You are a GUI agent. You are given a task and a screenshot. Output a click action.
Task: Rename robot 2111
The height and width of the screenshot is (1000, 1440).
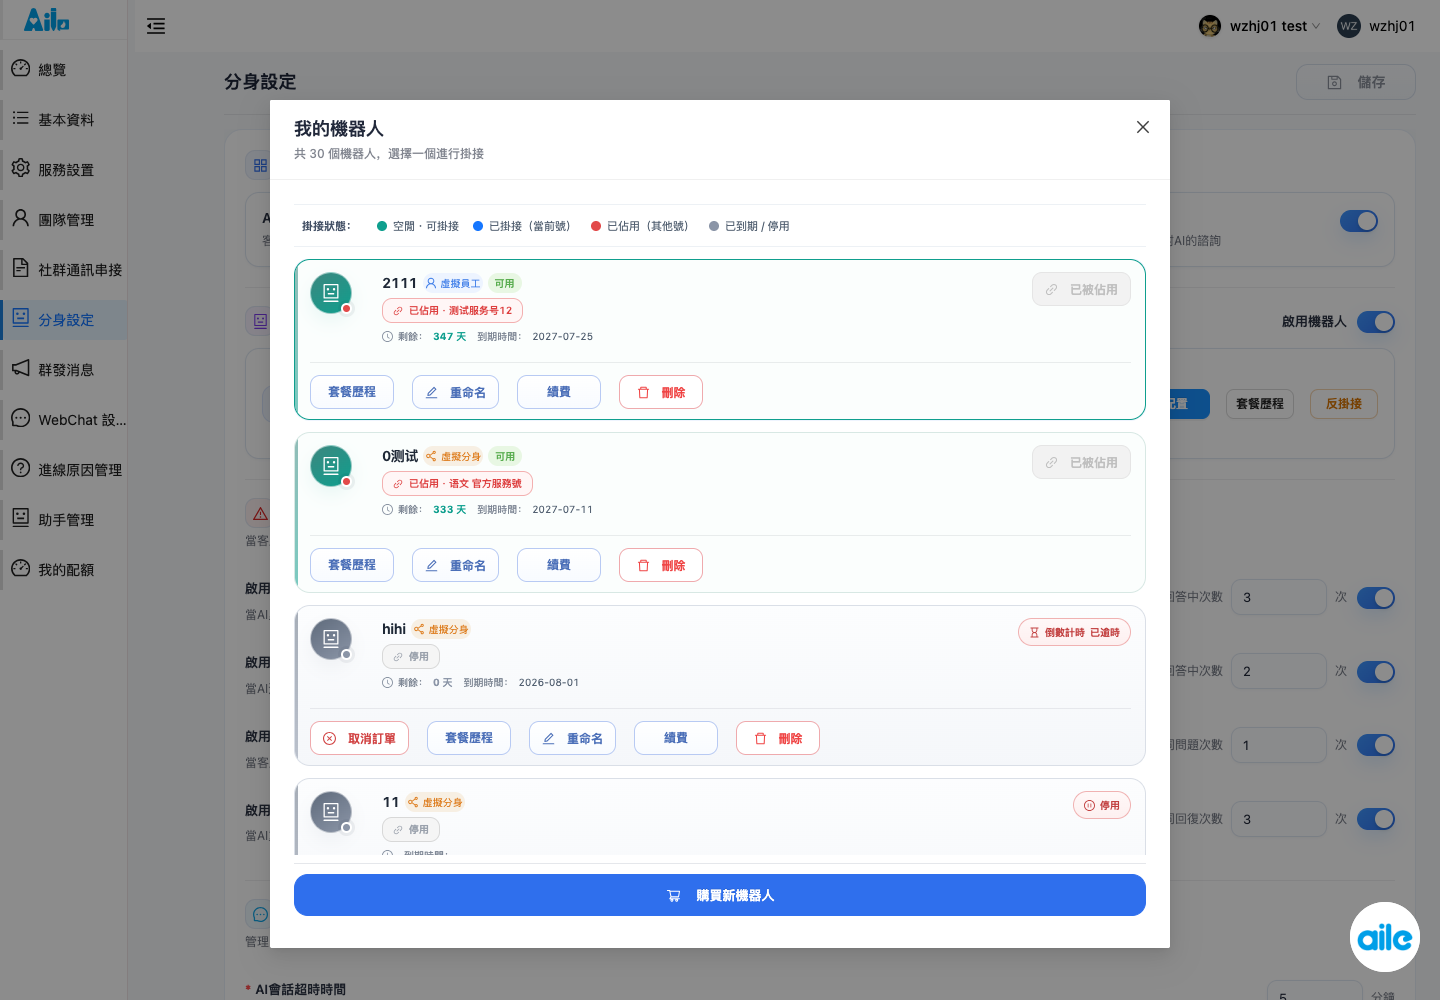pos(455,392)
